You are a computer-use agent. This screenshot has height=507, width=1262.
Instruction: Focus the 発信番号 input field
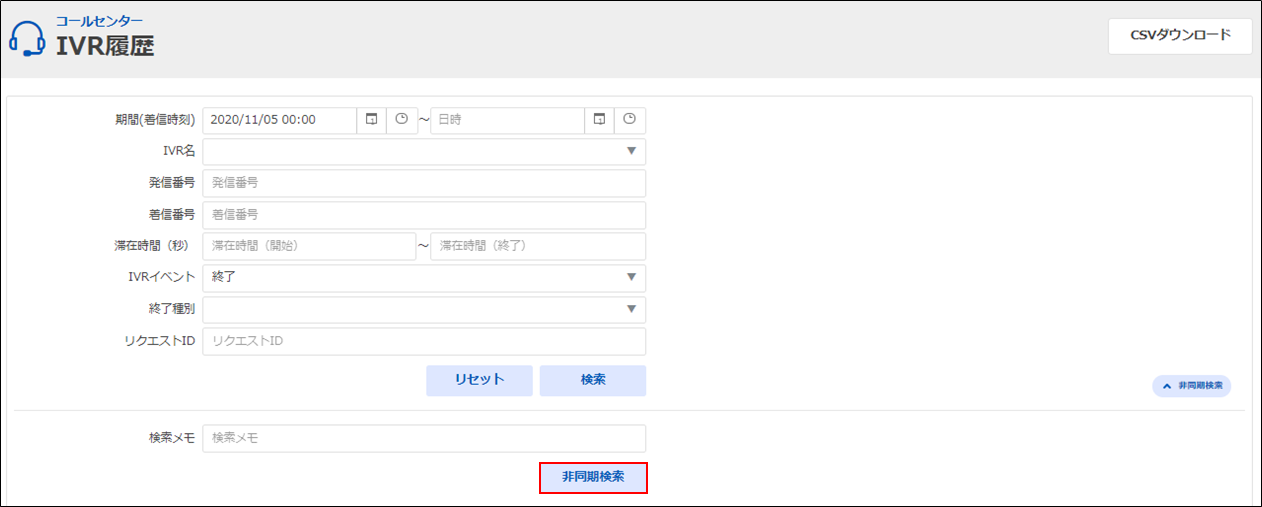424,183
